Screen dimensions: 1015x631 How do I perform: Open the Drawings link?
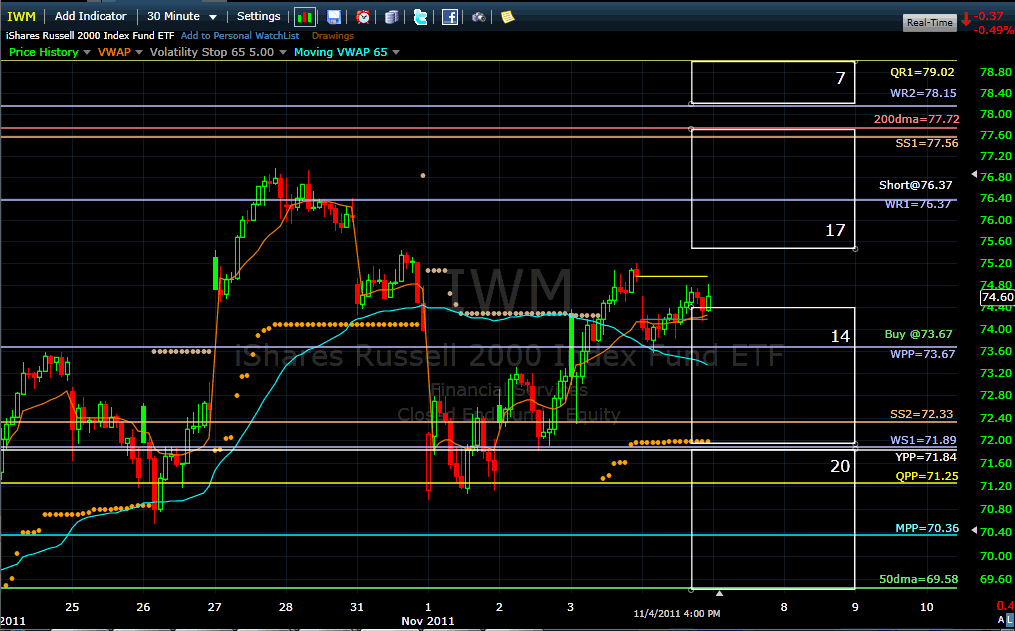coord(333,36)
